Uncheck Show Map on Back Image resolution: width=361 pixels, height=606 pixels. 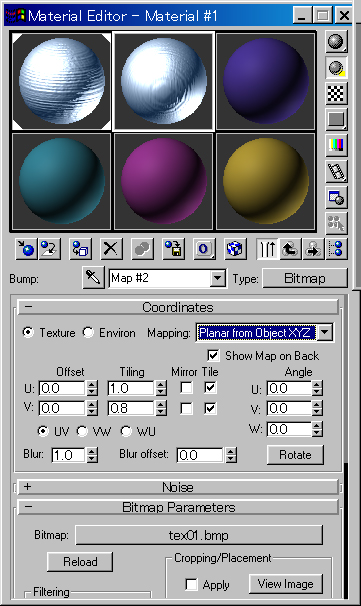213,356
